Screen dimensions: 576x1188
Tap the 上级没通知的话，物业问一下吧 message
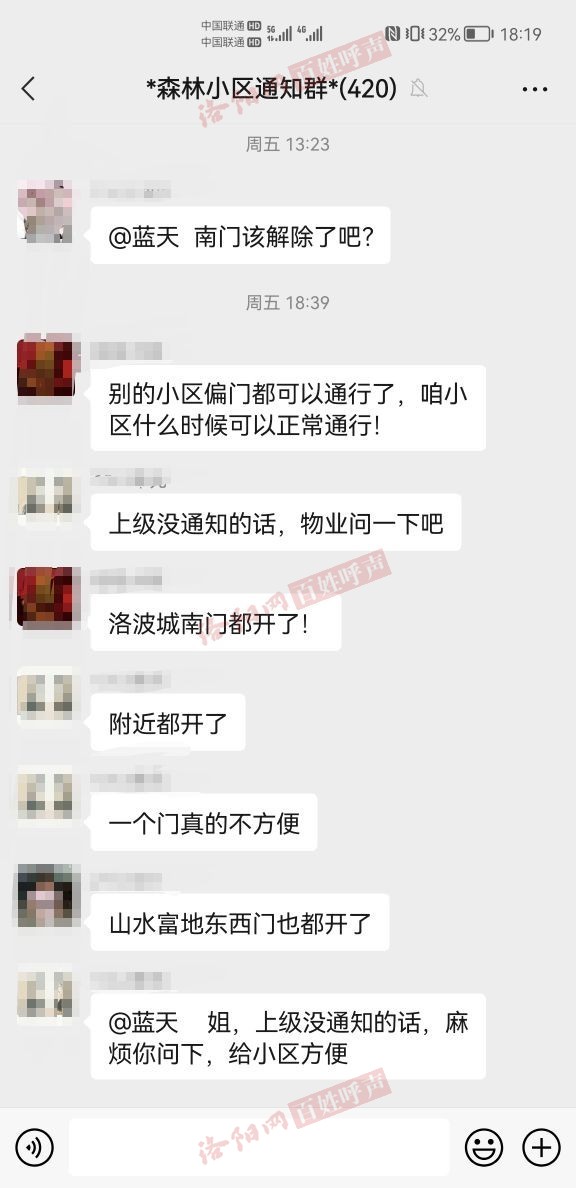pos(276,523)
